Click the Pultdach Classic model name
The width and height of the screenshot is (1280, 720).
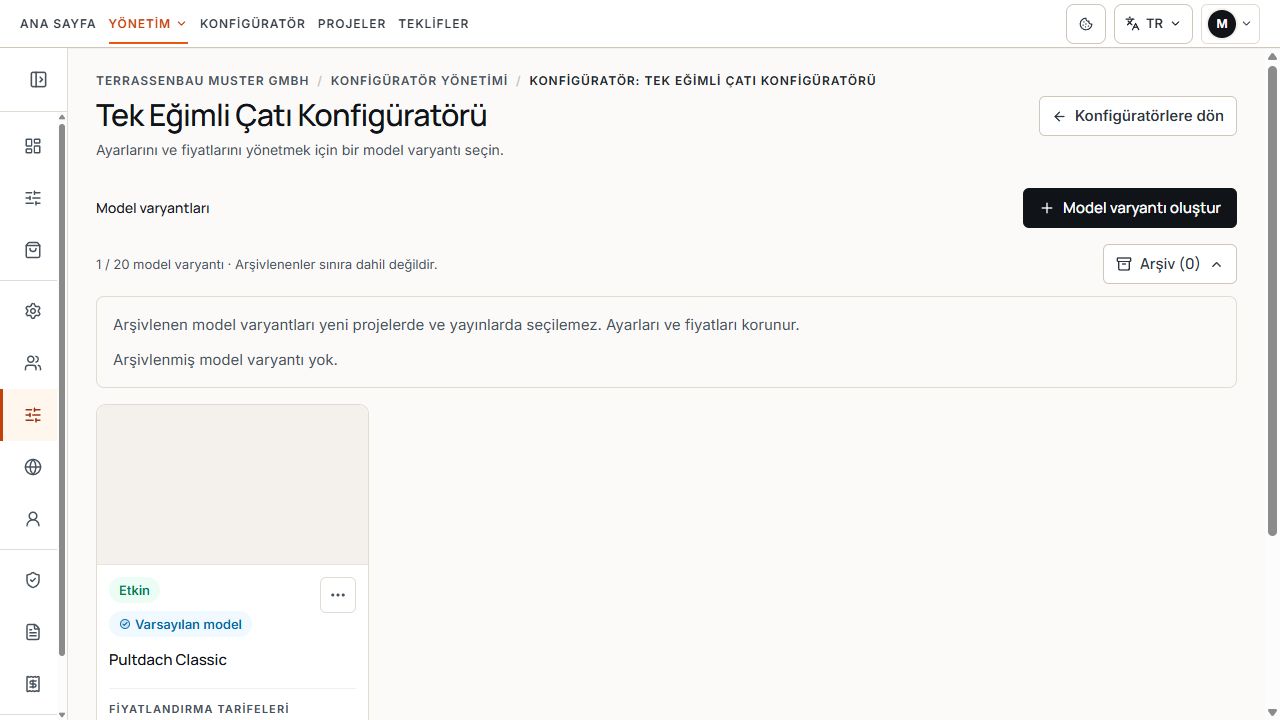pyautogui.click(x=168, y=660)
